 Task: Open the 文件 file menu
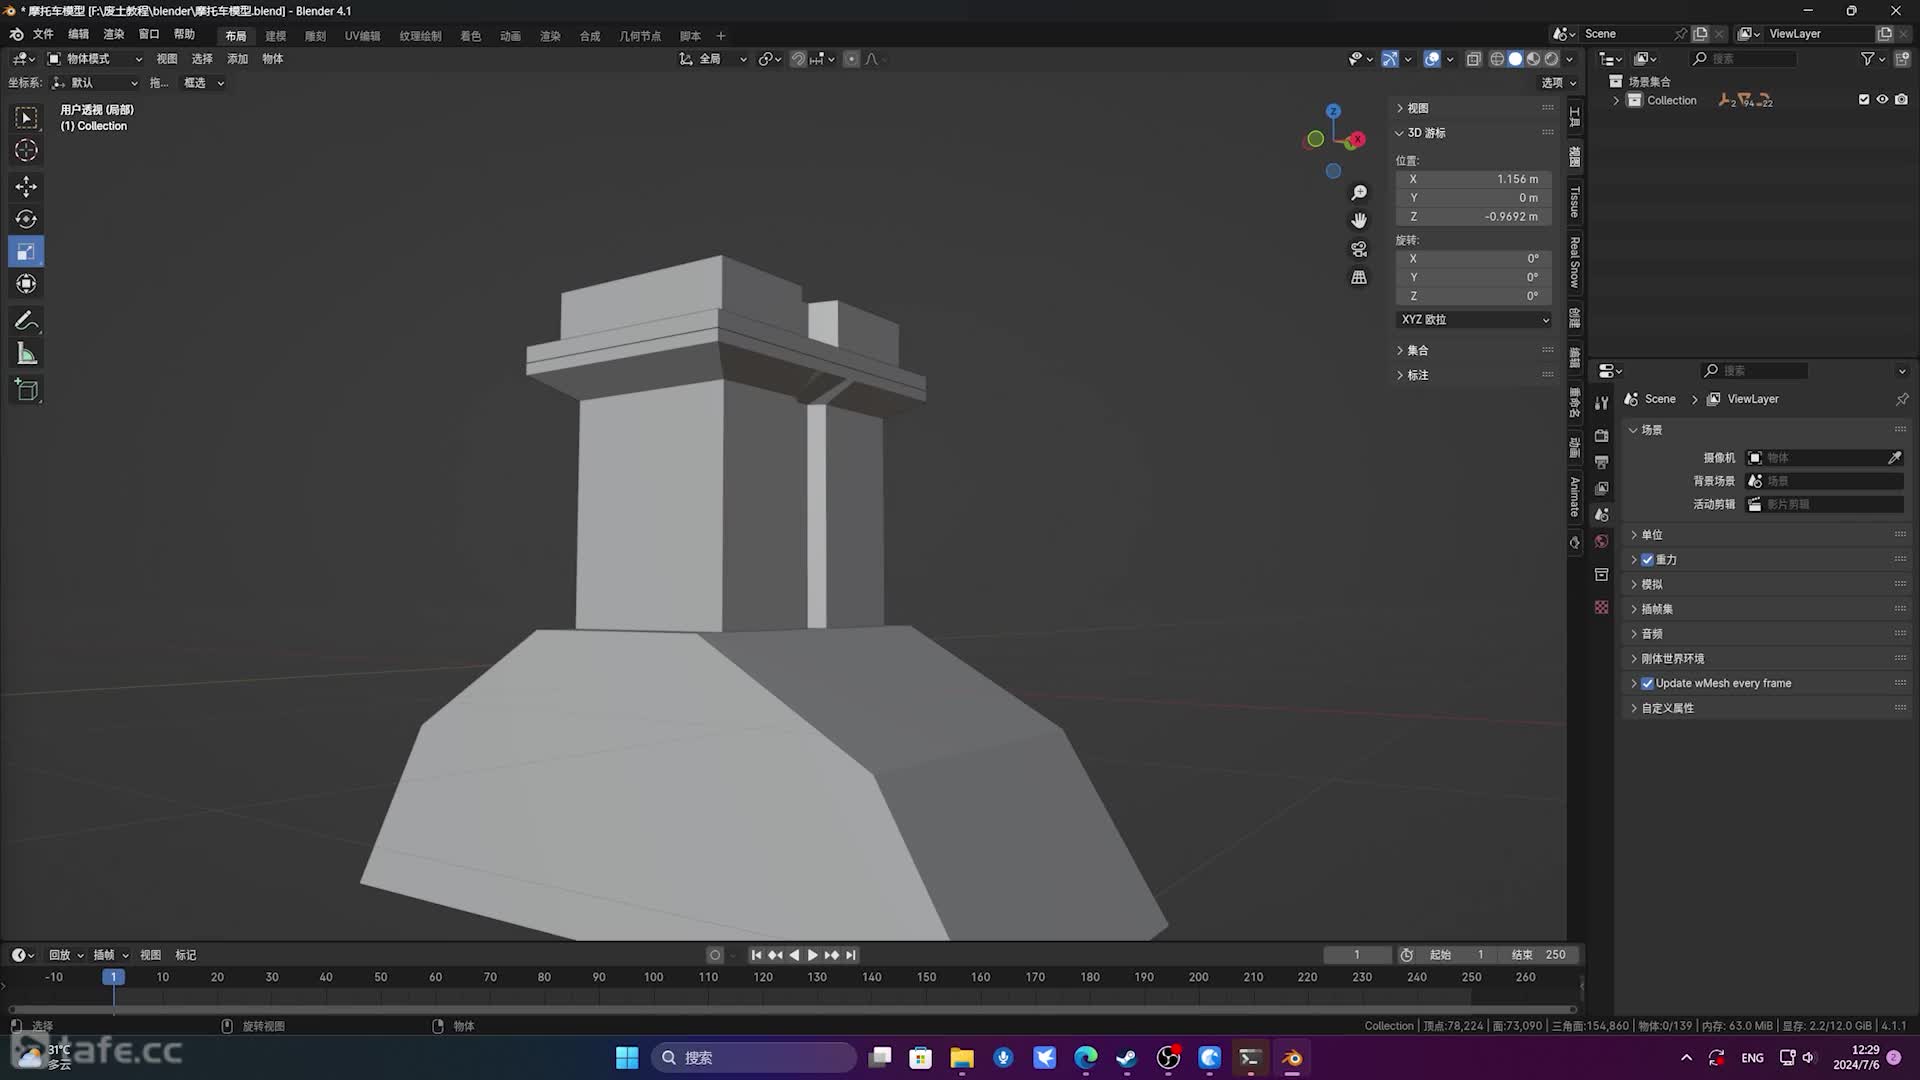tap(43, 34)
